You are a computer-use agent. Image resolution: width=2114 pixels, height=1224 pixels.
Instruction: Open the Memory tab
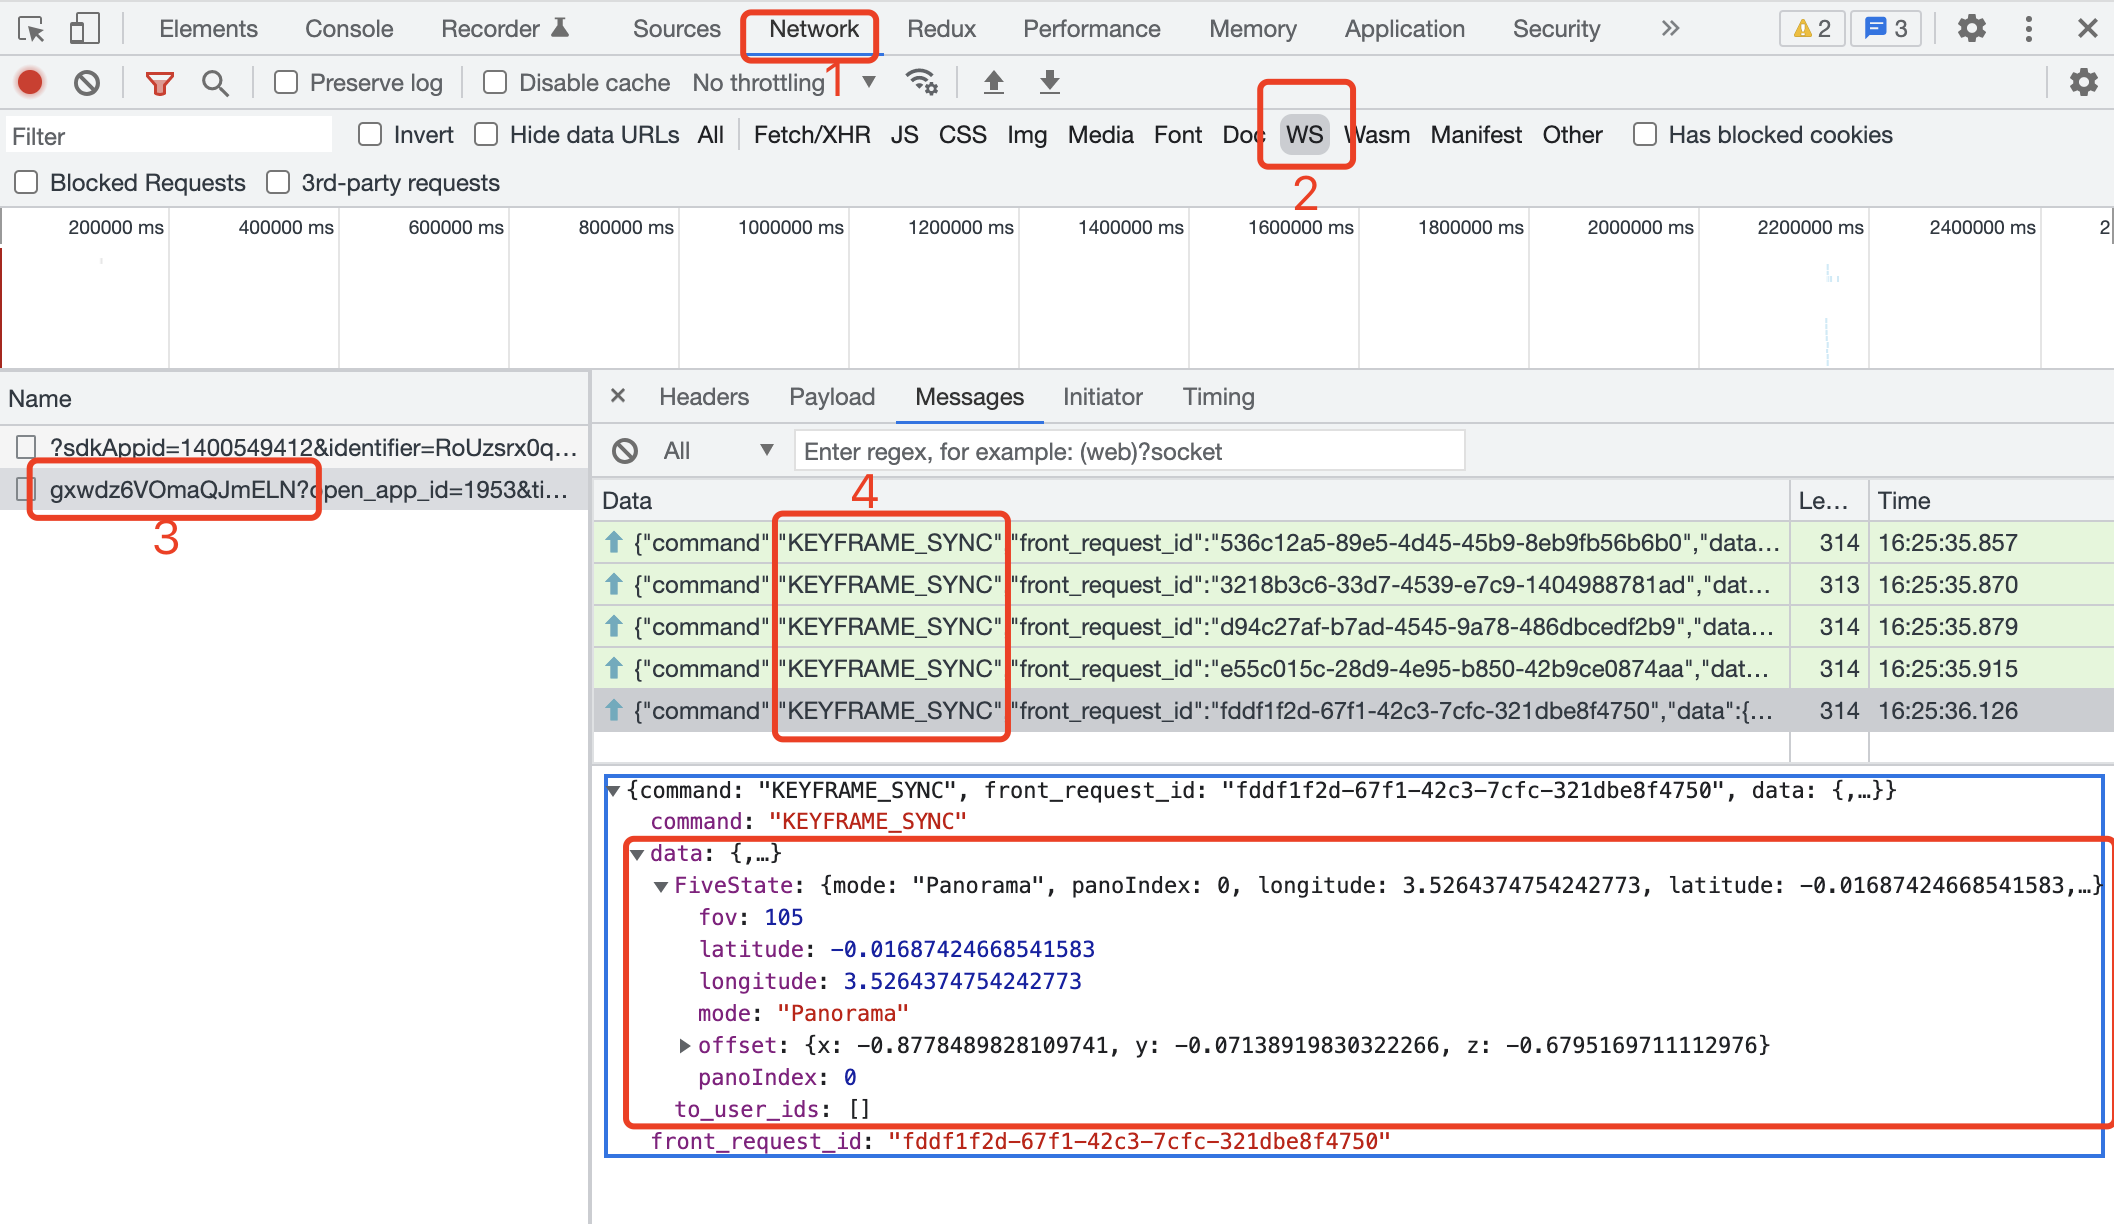coord(1252,29)
